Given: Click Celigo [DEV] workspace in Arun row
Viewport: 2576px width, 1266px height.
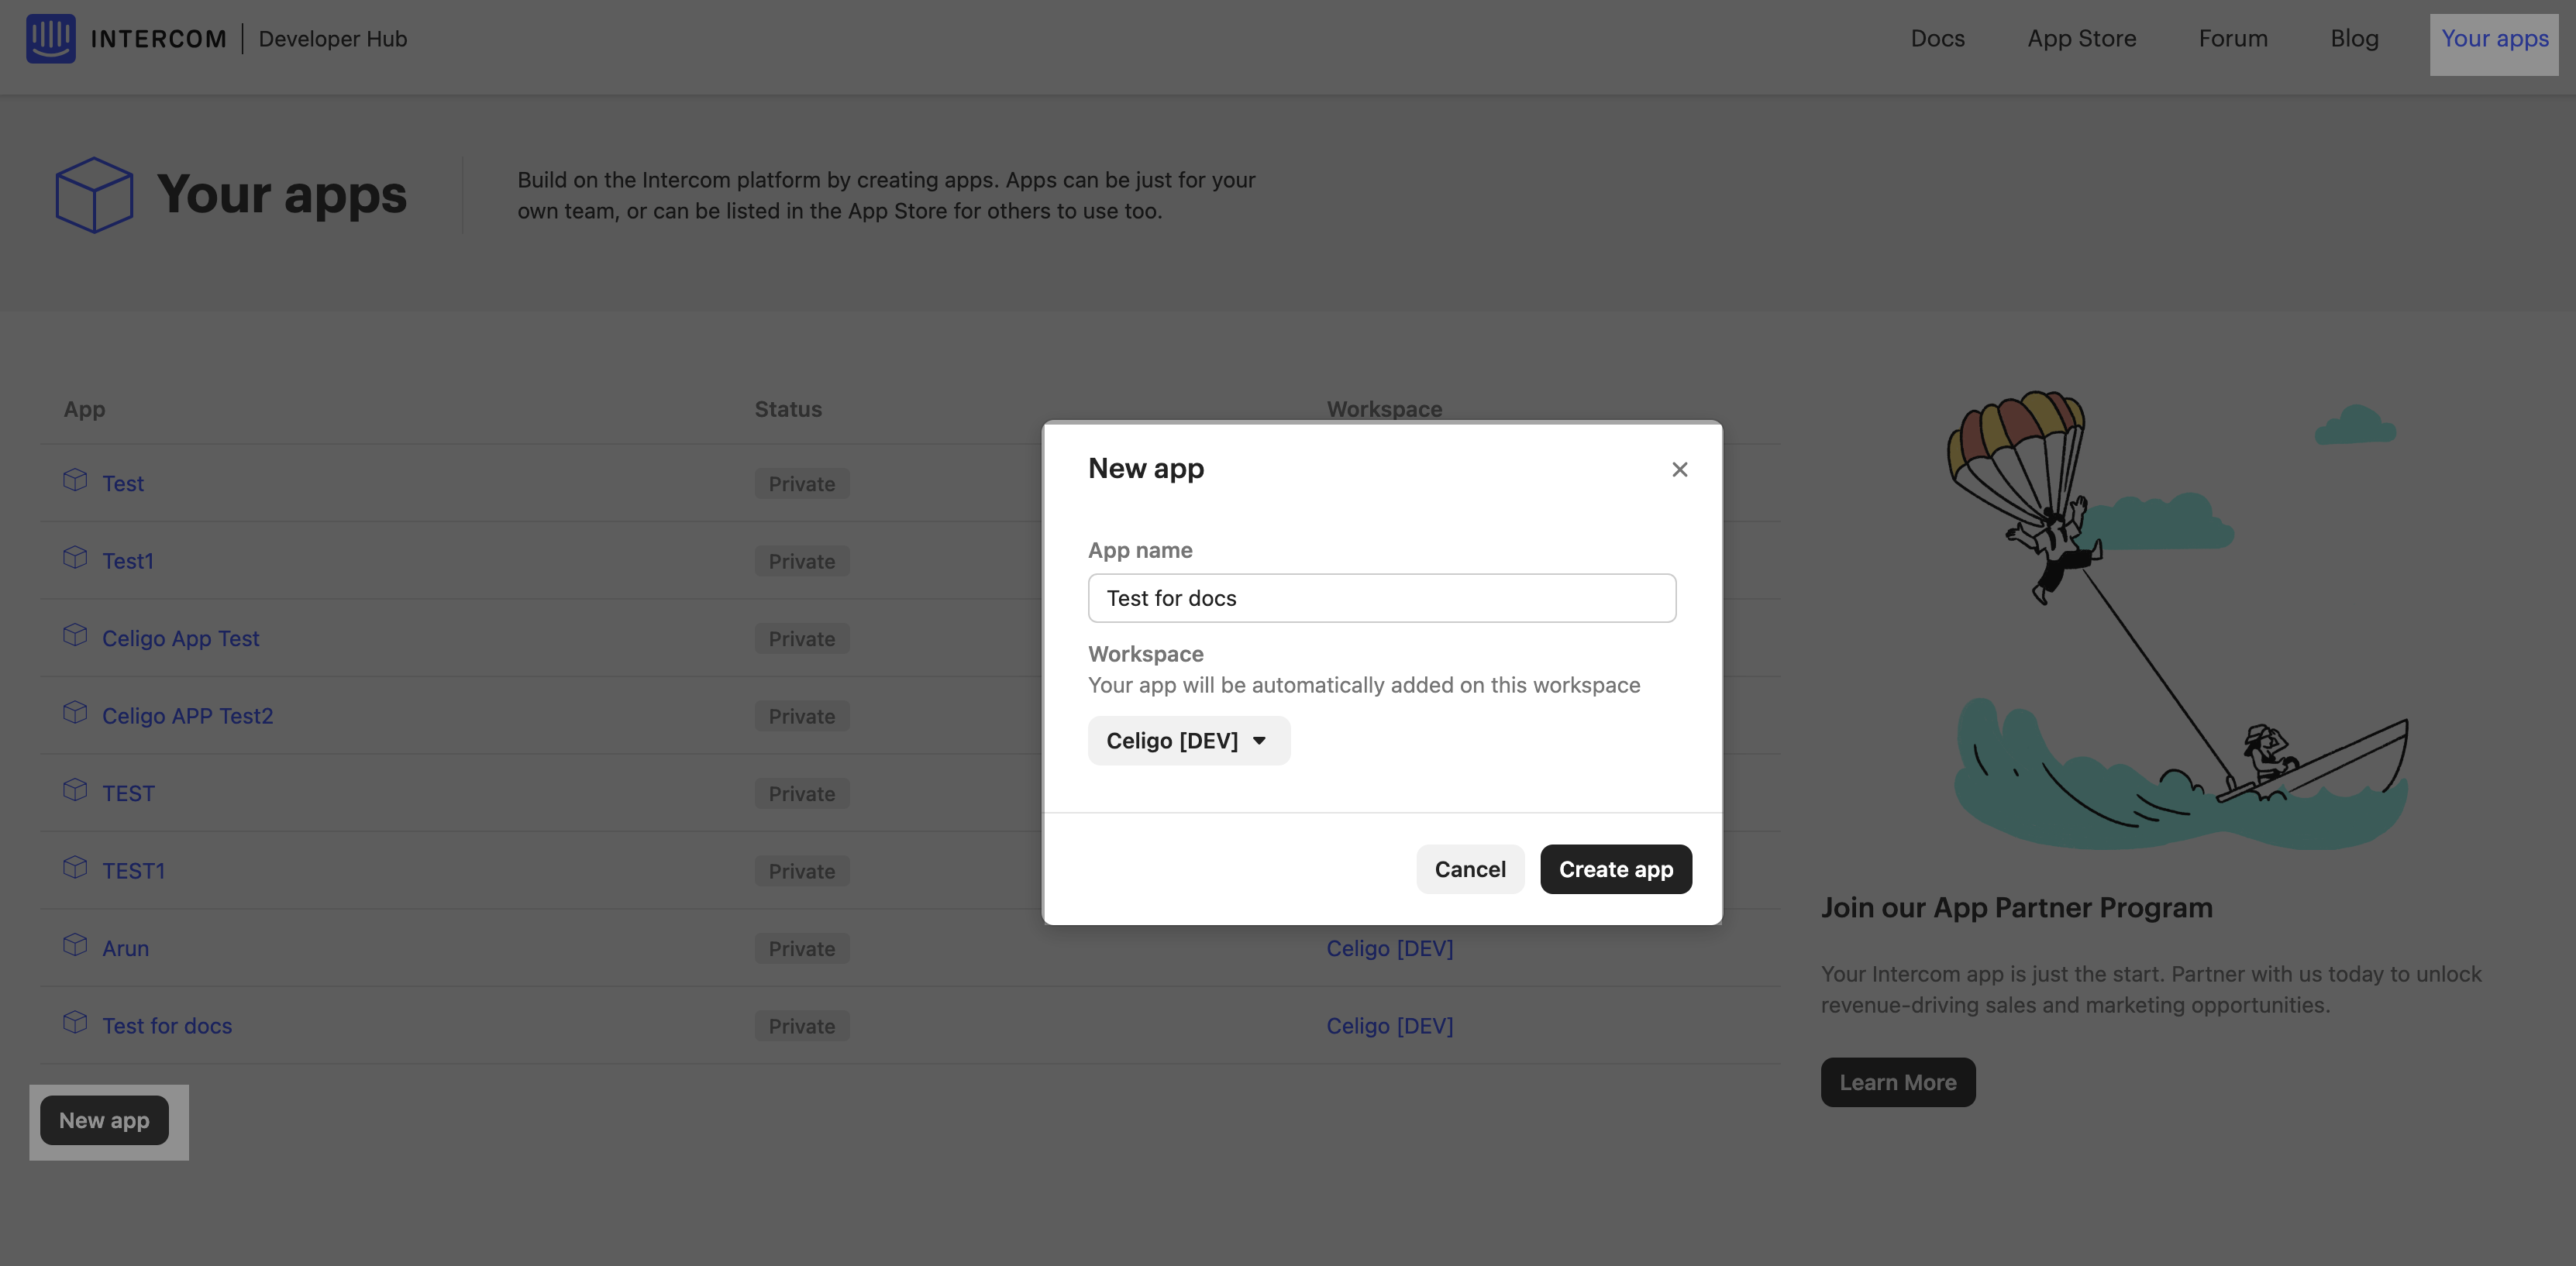Looking at the screenshot, I should 1390,948.
